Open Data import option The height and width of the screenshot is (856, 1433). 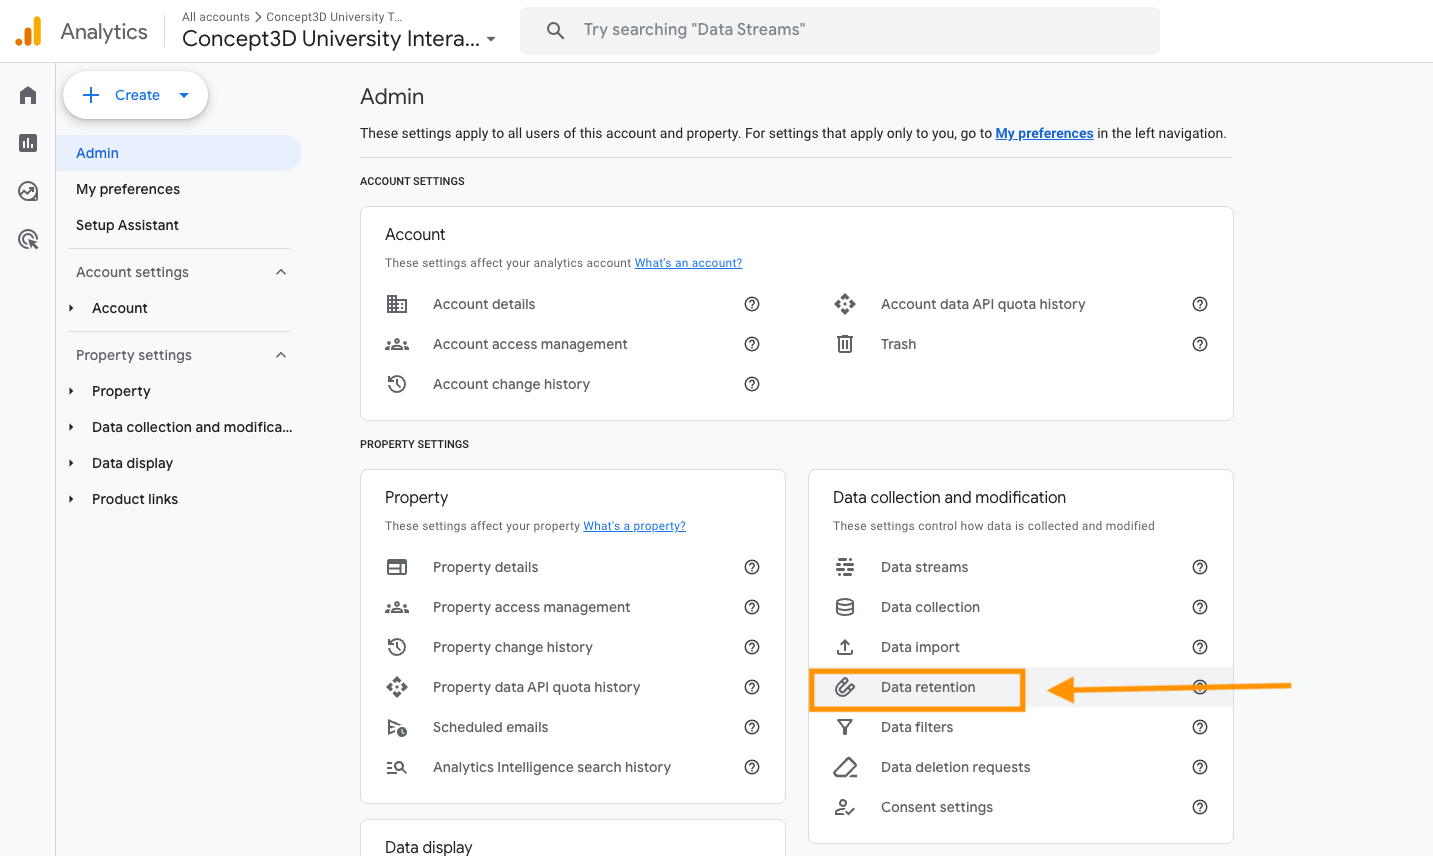click(x=920, y=647)
